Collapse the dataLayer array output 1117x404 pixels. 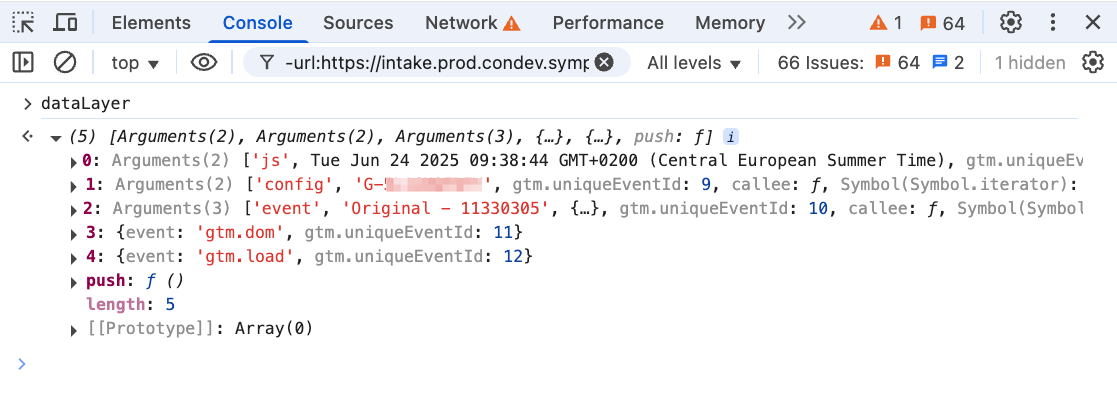click(x=55, y=138)
